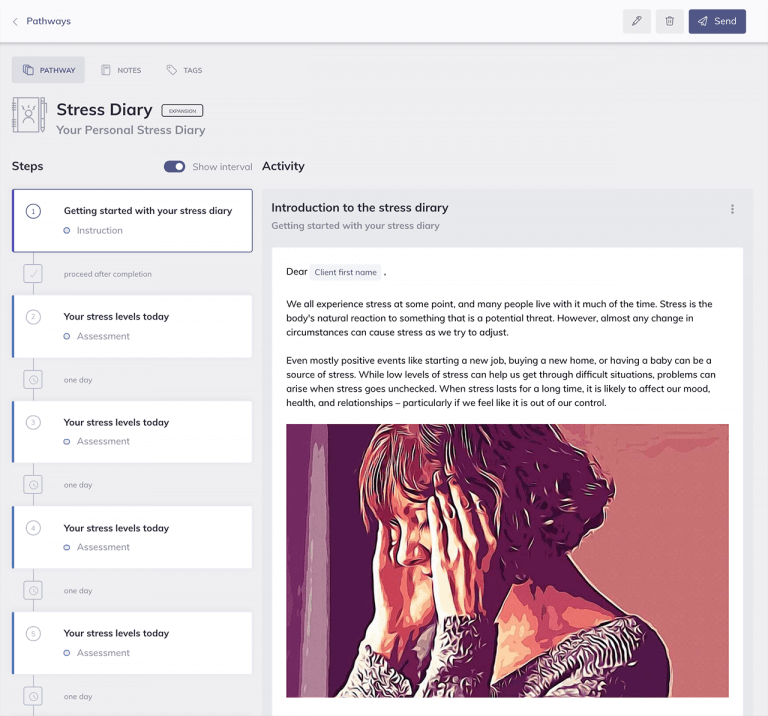The width and height of the screenshot is (768, 716).
Task: Switch to the Notes tab
Action: pyautogui.click(x=120, y=70)
